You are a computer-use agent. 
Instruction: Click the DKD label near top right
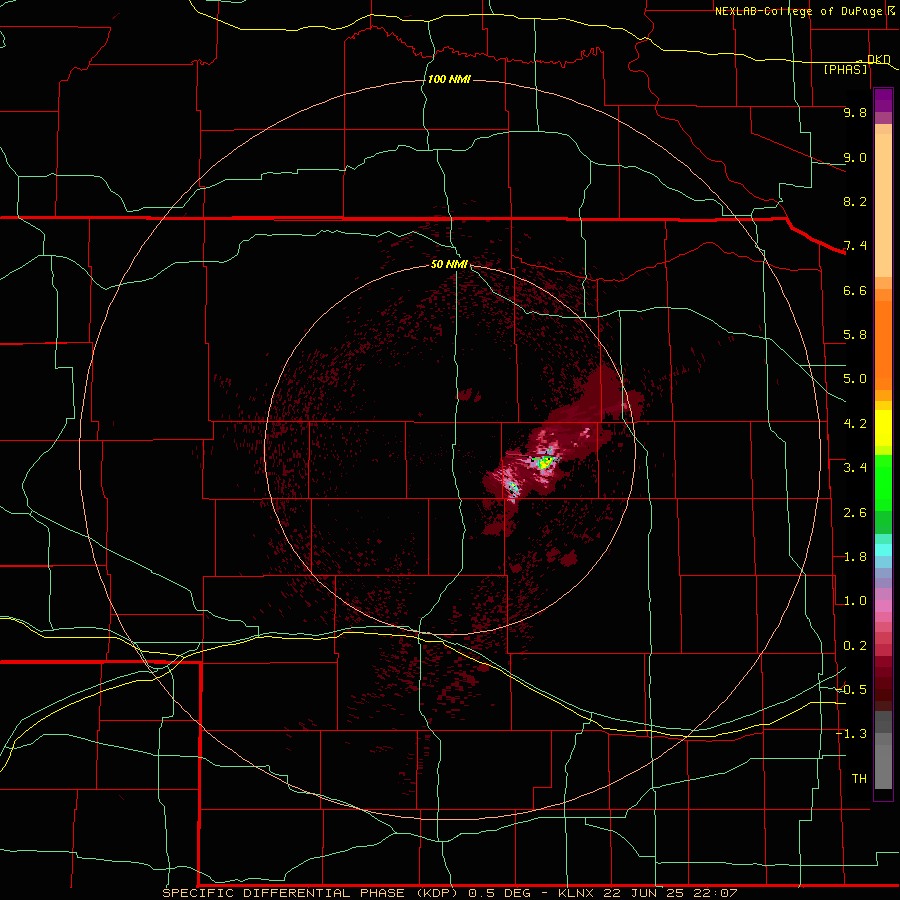tap(879, 59)
